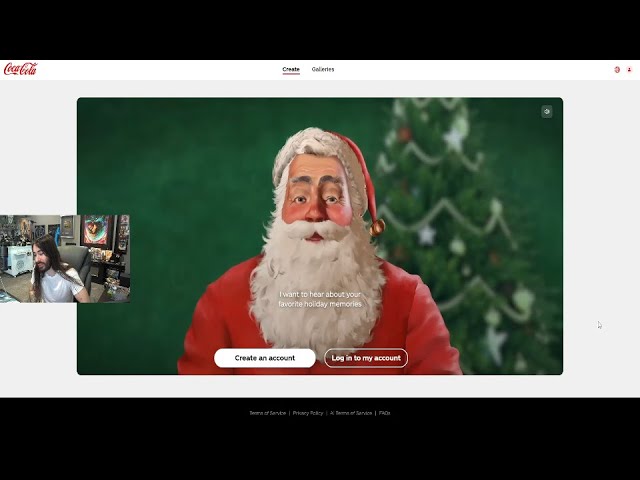640x480 pixels.
Task: Open the AI Terms of Service link
Action: (351, 413)
